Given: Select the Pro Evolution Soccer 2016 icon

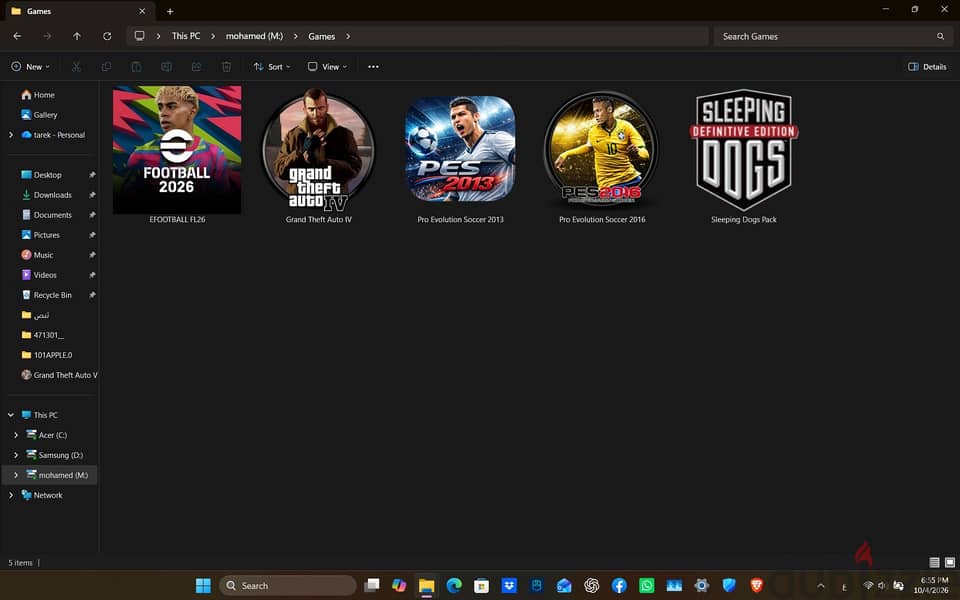Looking at the screenshot, I should tap(602, 150).
